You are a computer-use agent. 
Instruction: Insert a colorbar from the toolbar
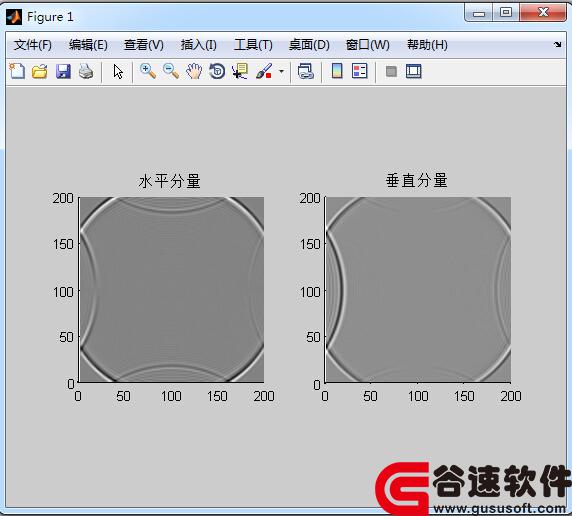click(x=337, y=71)
